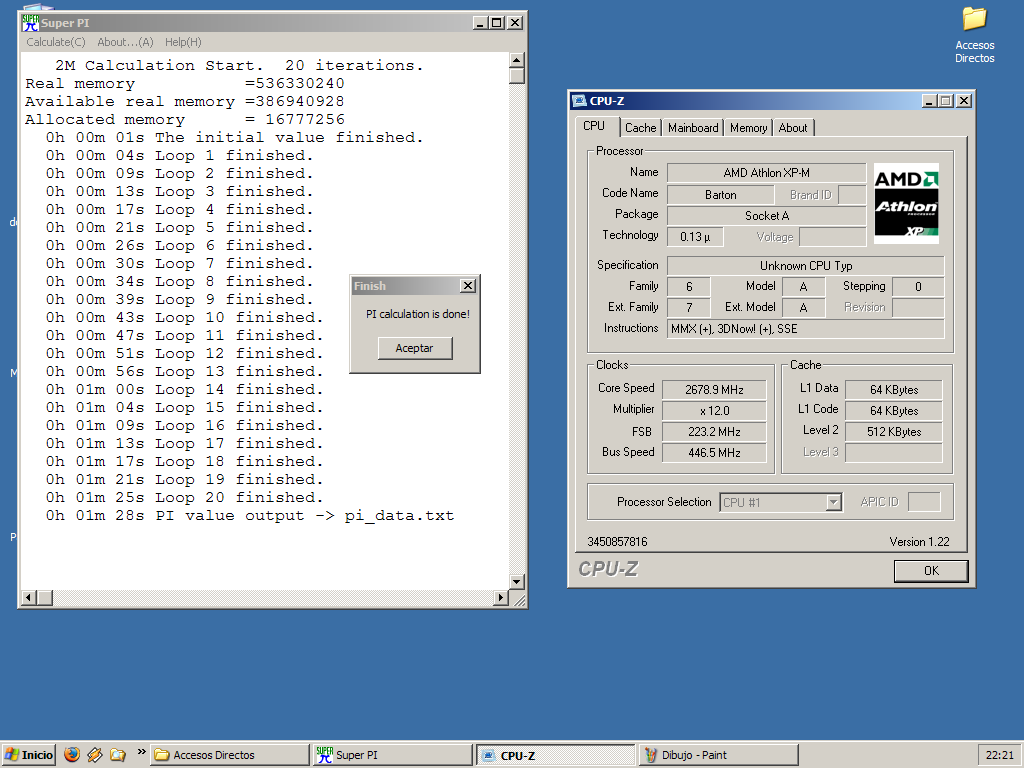Click the CPU-Z title bar icon
The image size is (1024, 768).
coord(579,100)
